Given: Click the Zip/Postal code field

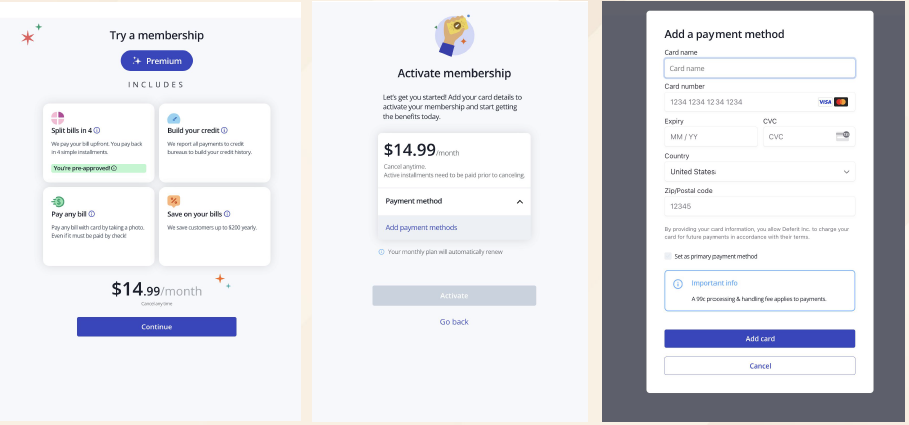Looking at the screenshot, I should click(x=759, y=206).
